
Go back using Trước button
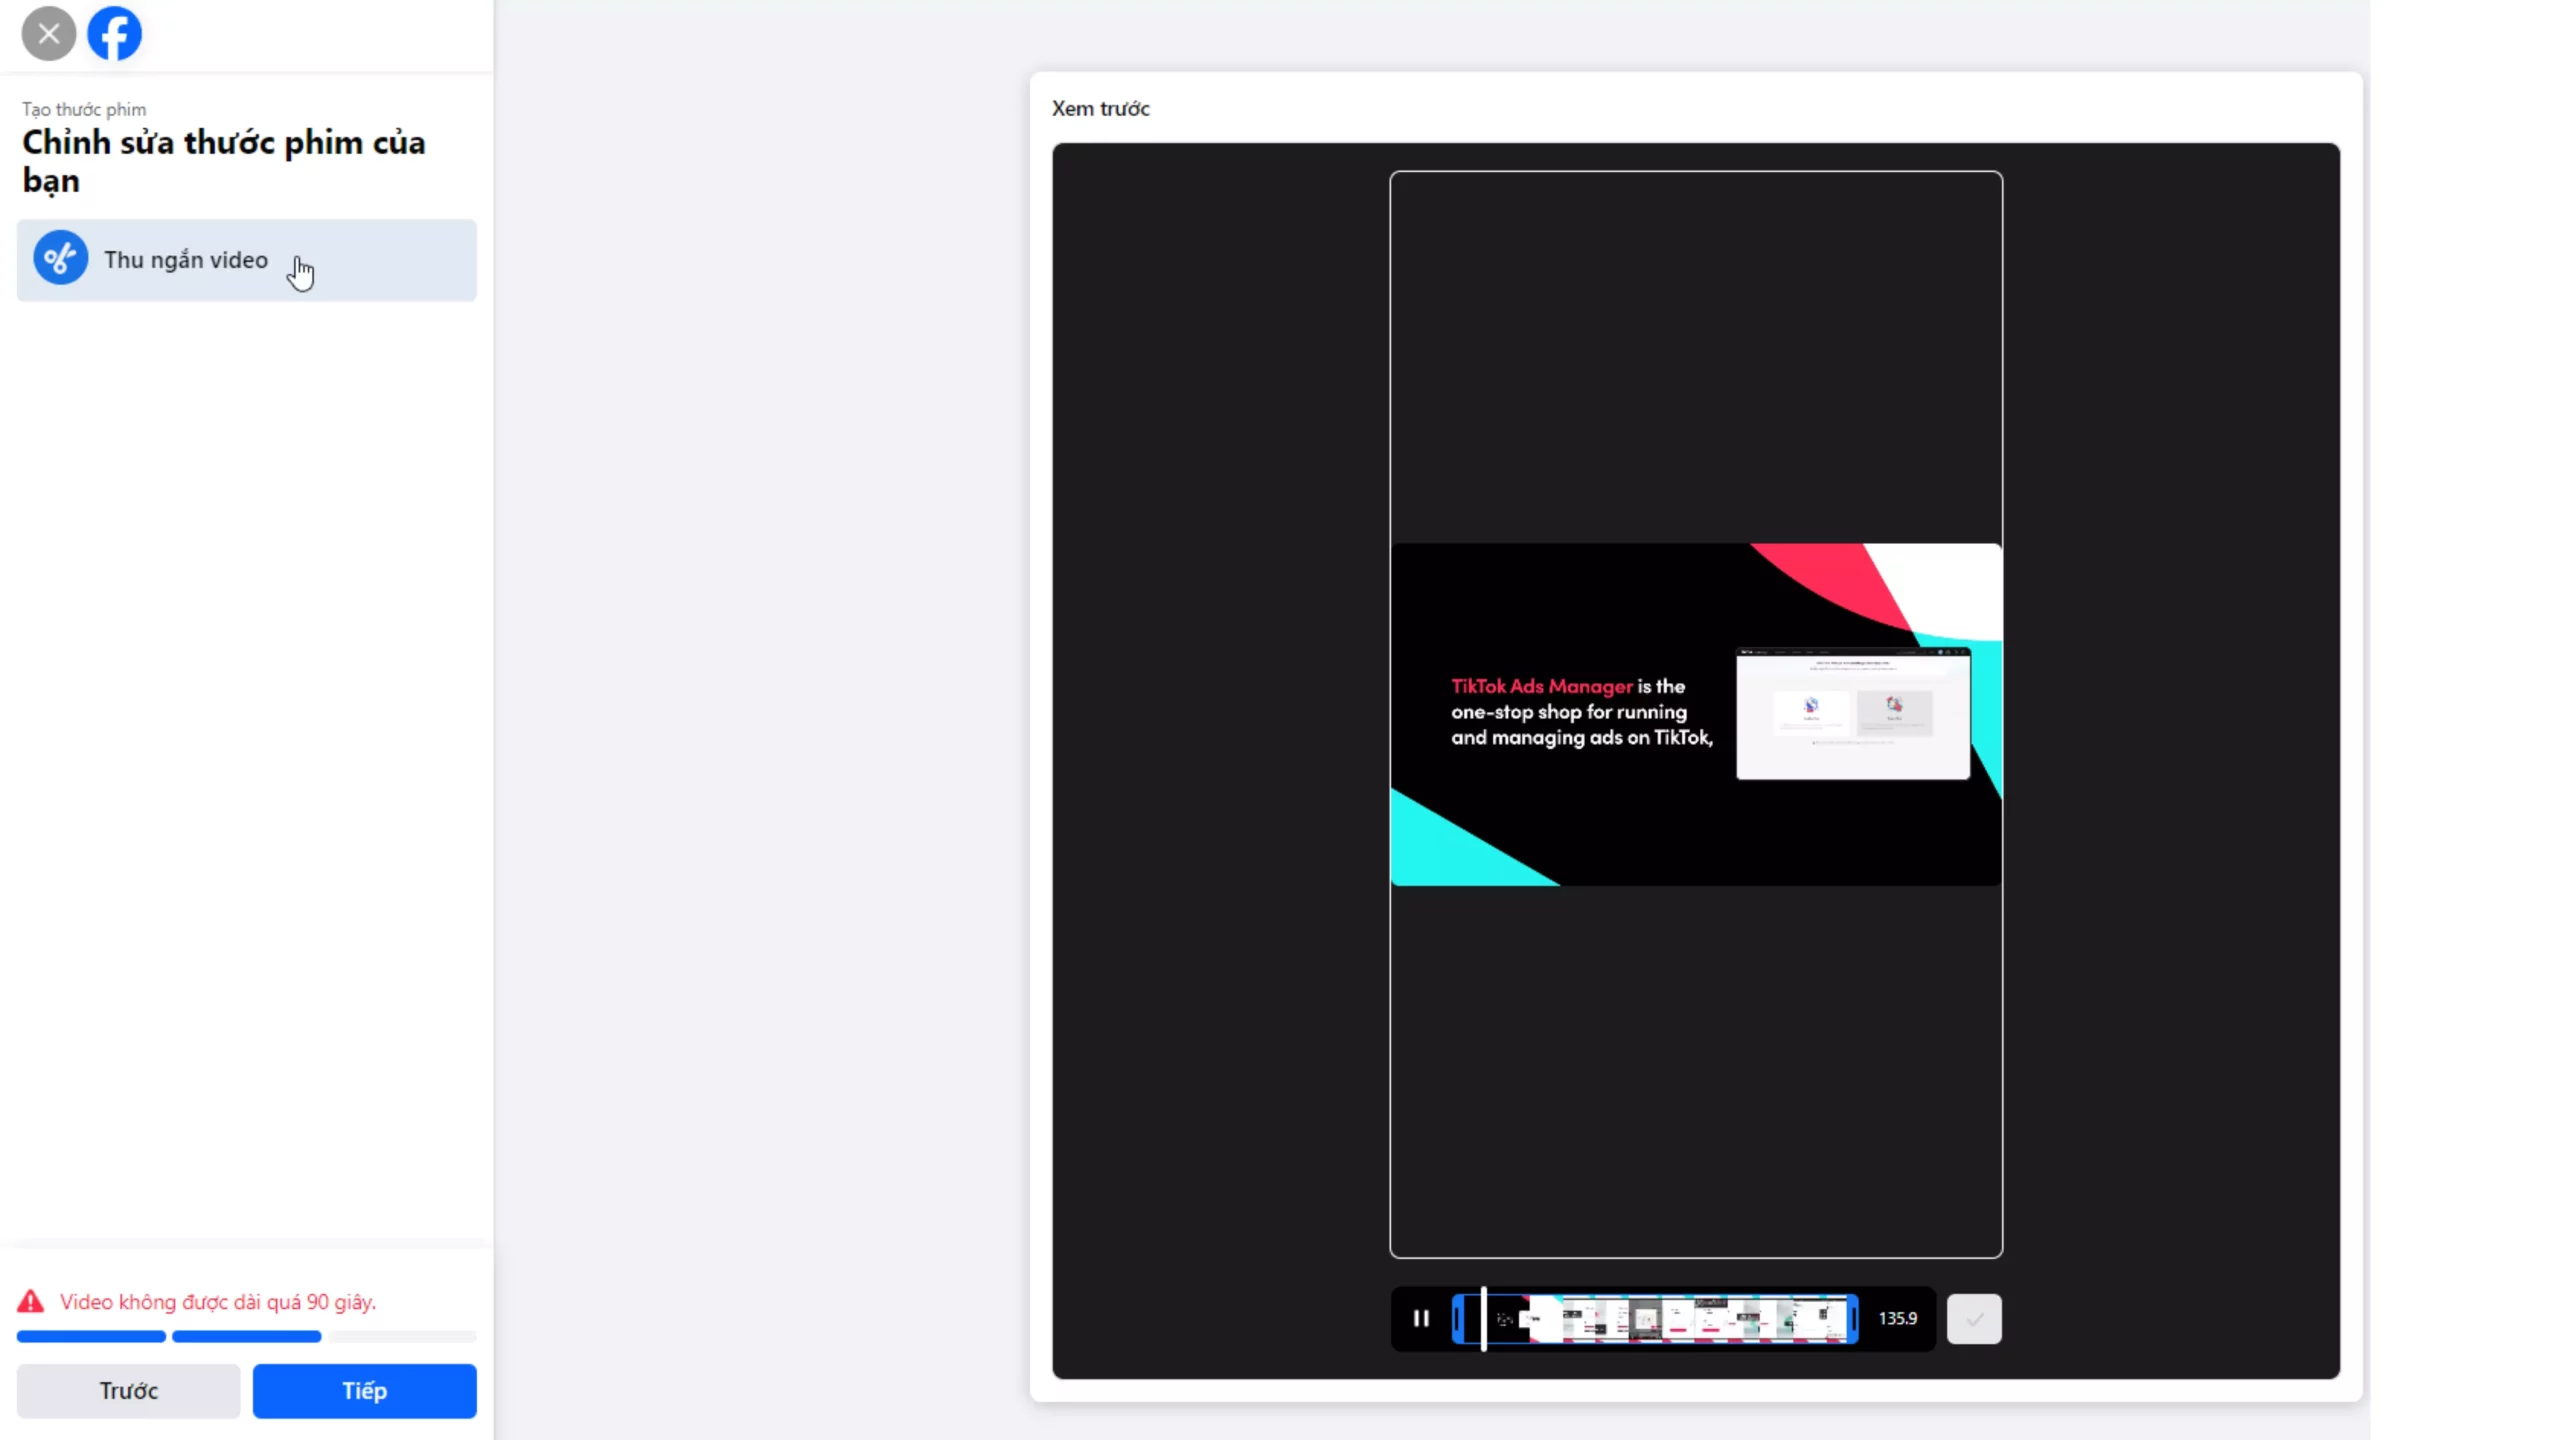point(128,1391)
